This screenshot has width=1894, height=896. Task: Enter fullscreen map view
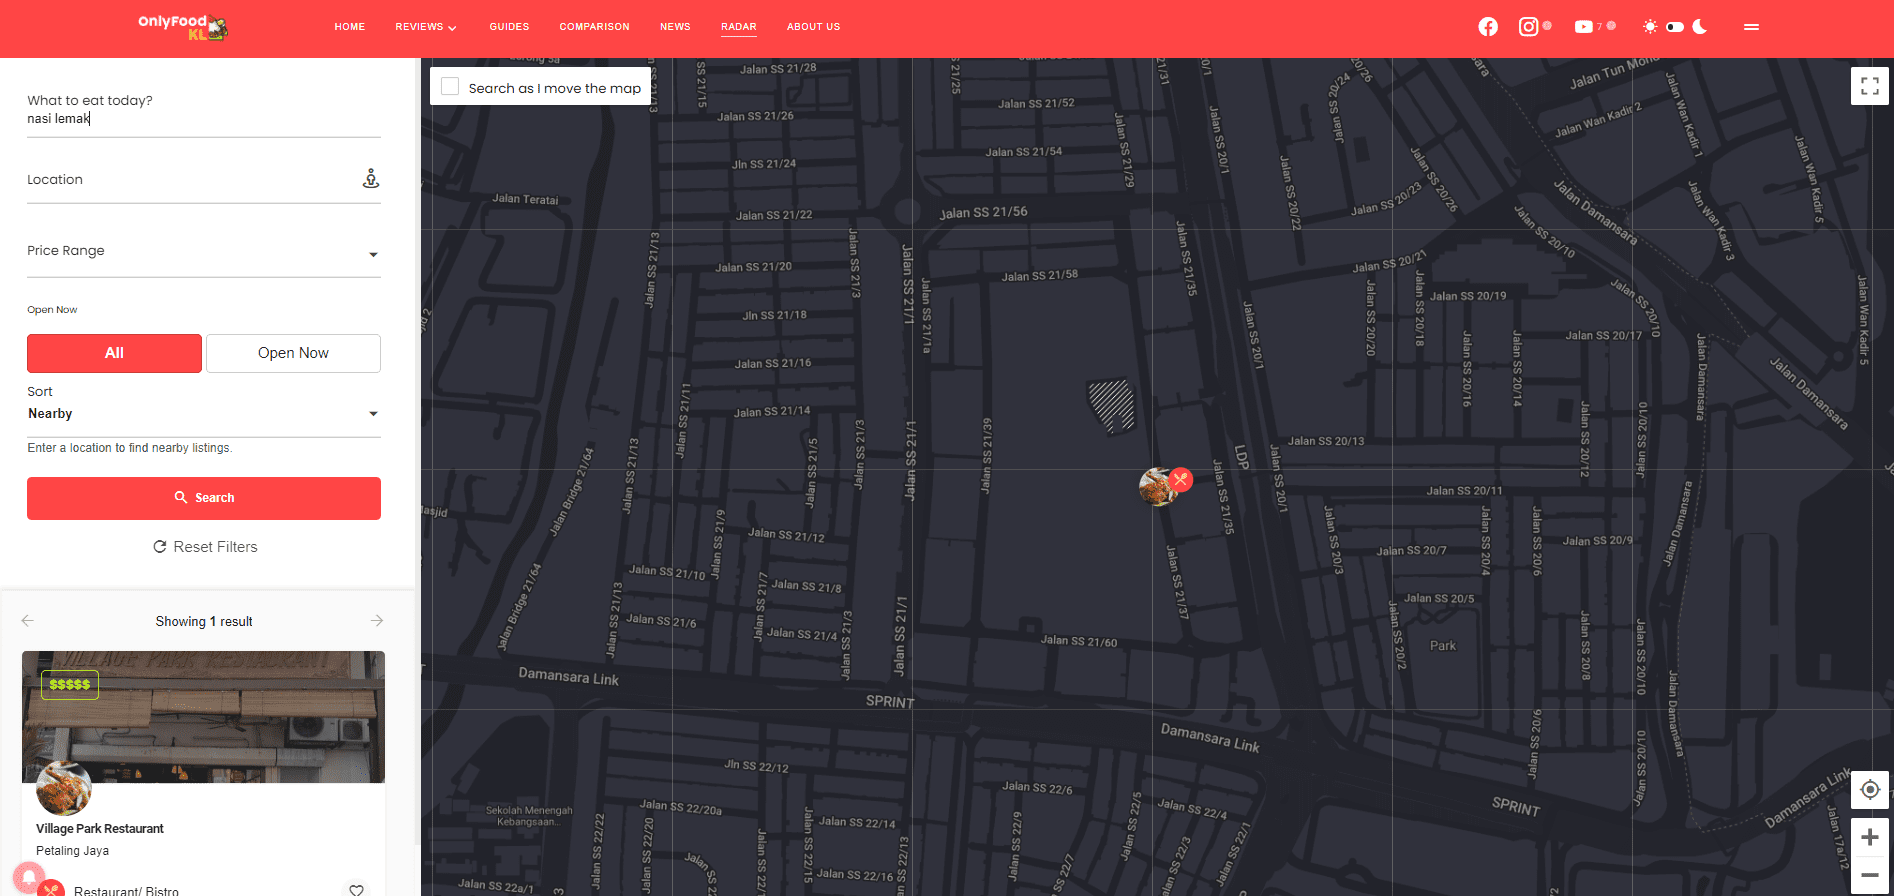1869,87
